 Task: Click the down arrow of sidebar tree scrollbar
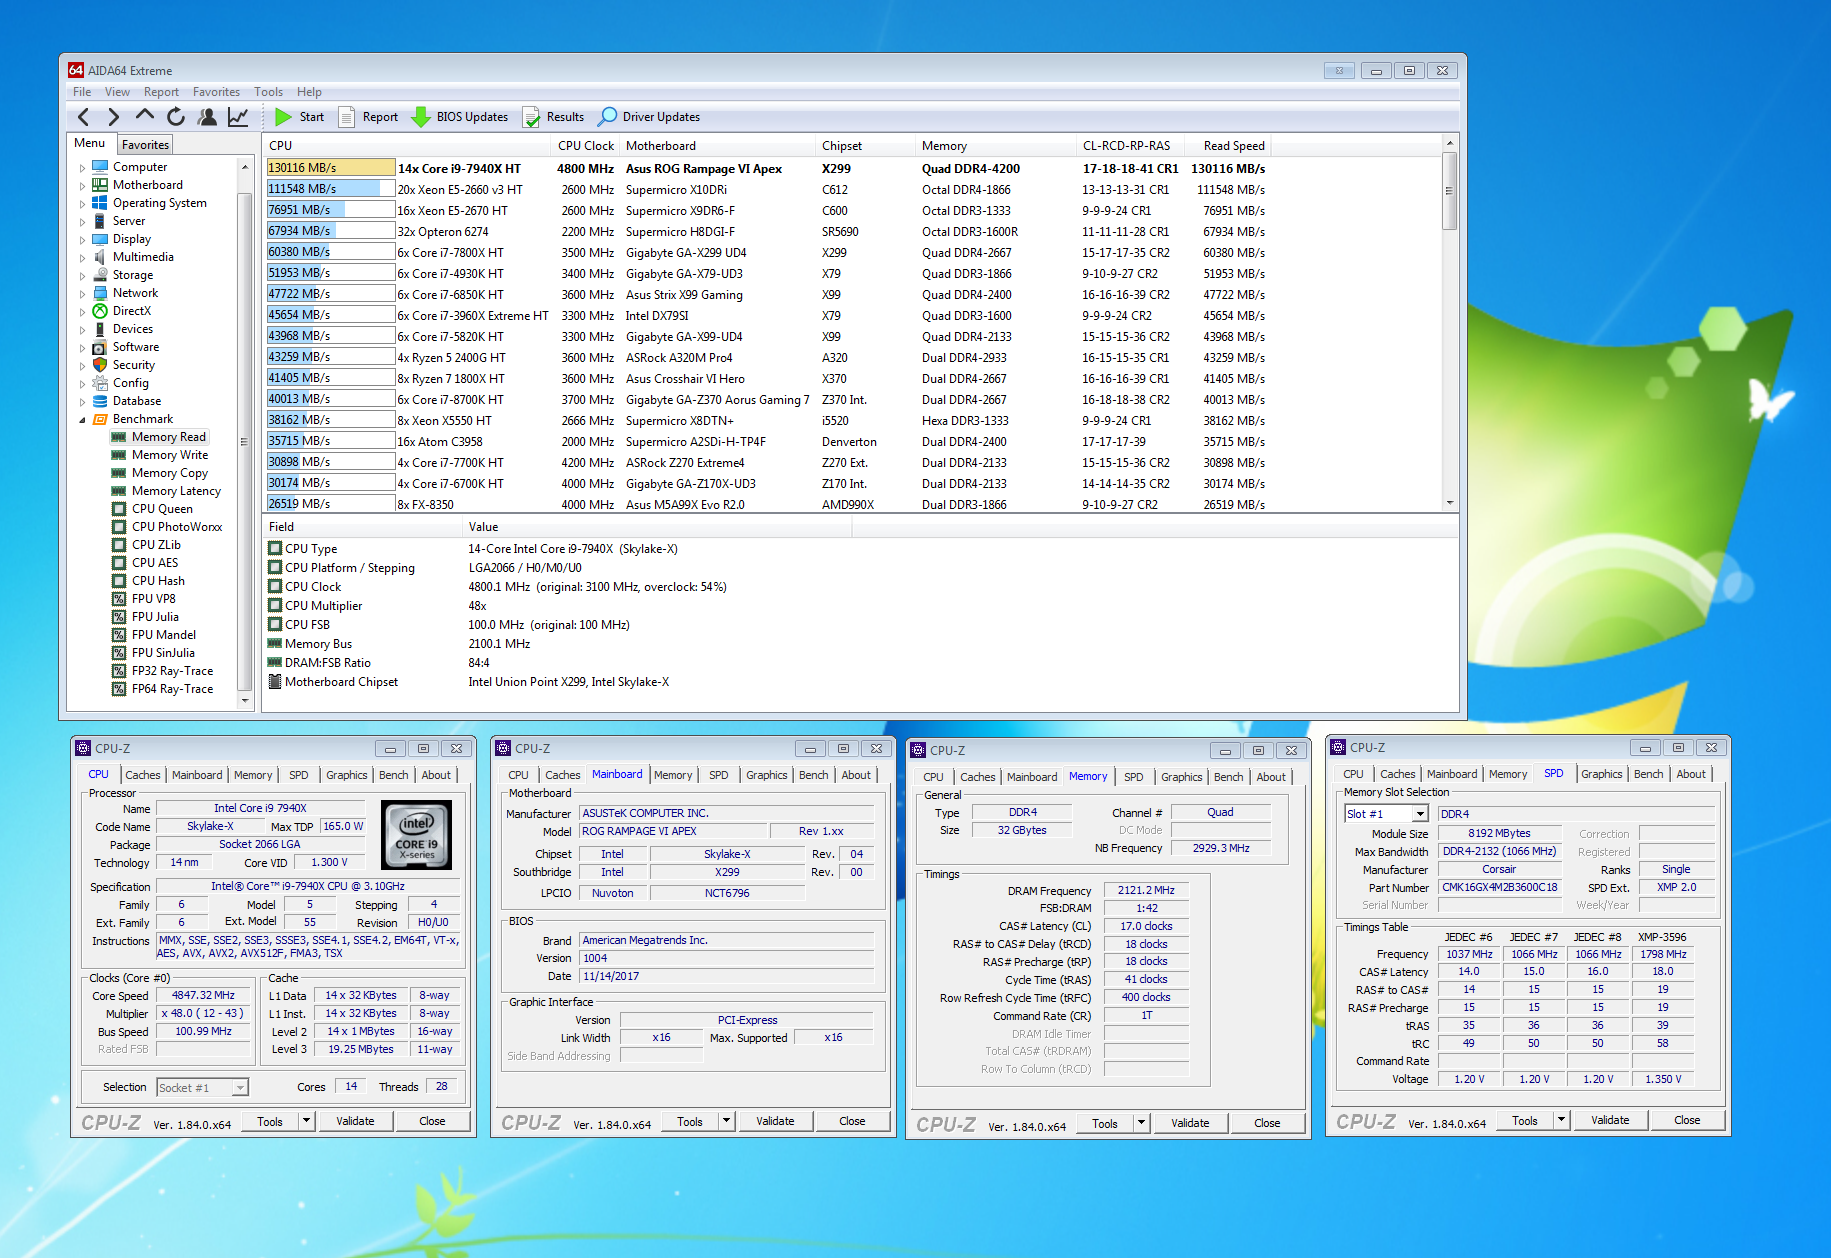(x=245, y=701)
